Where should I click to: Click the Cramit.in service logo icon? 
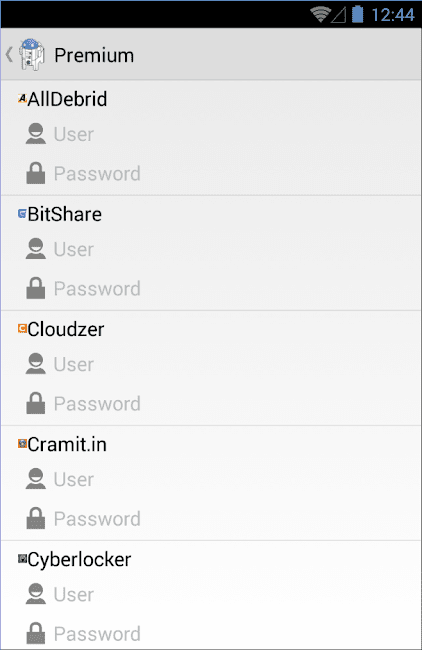(22, 444)
